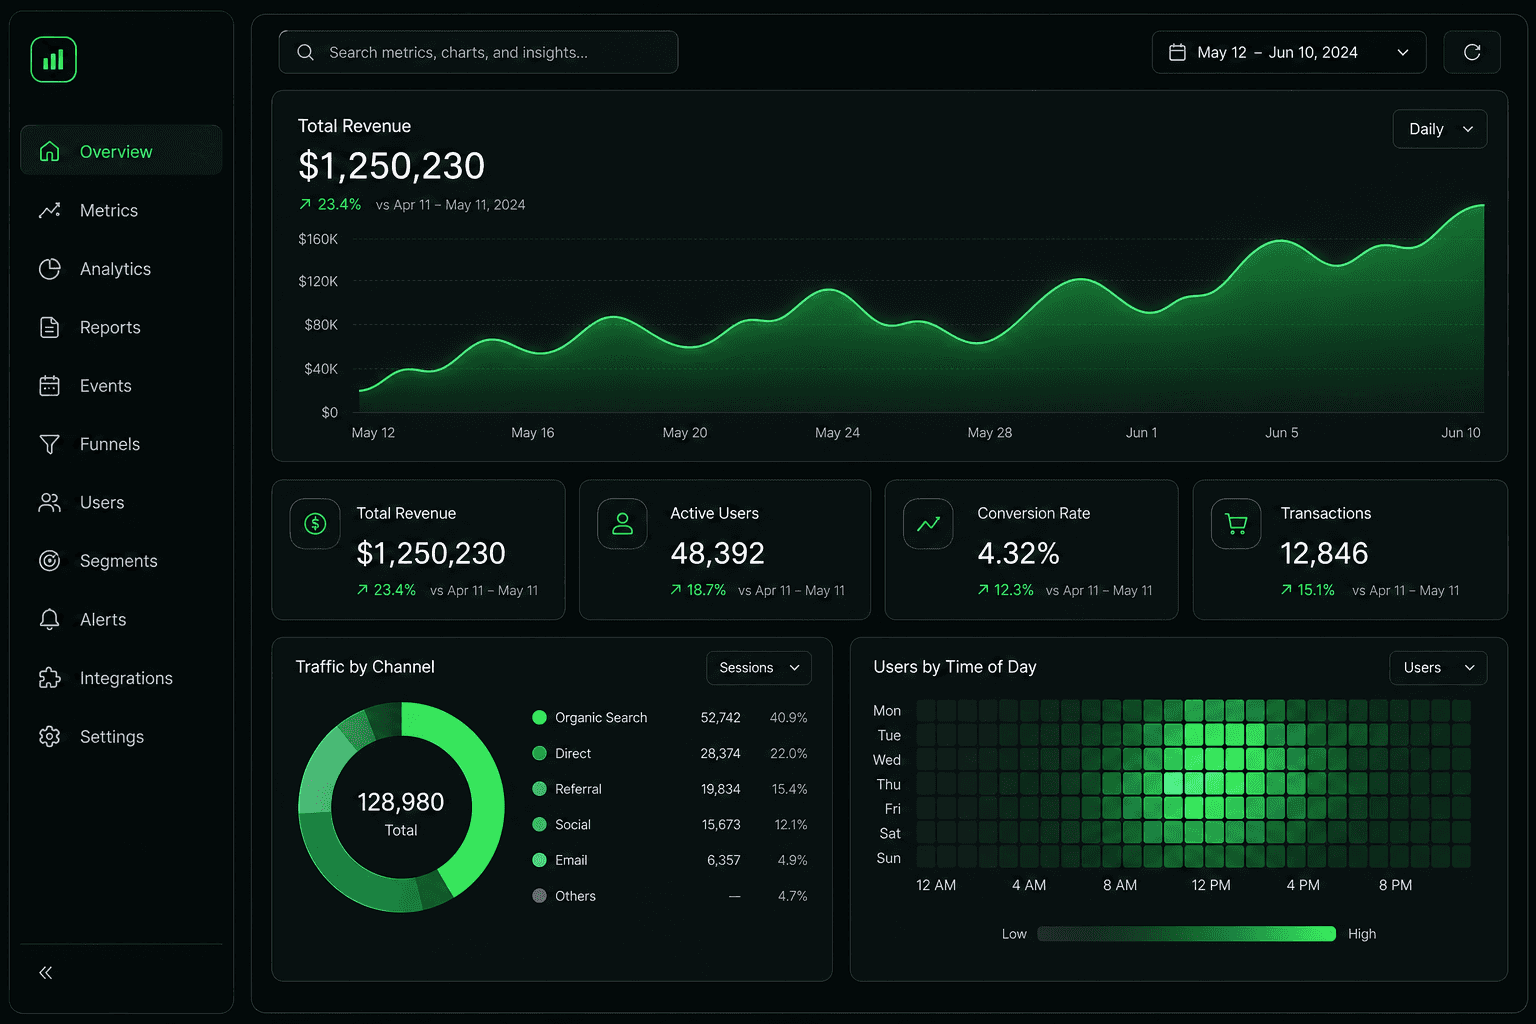
Task: Open Reports from sidebar
Action: pos(121,327)
